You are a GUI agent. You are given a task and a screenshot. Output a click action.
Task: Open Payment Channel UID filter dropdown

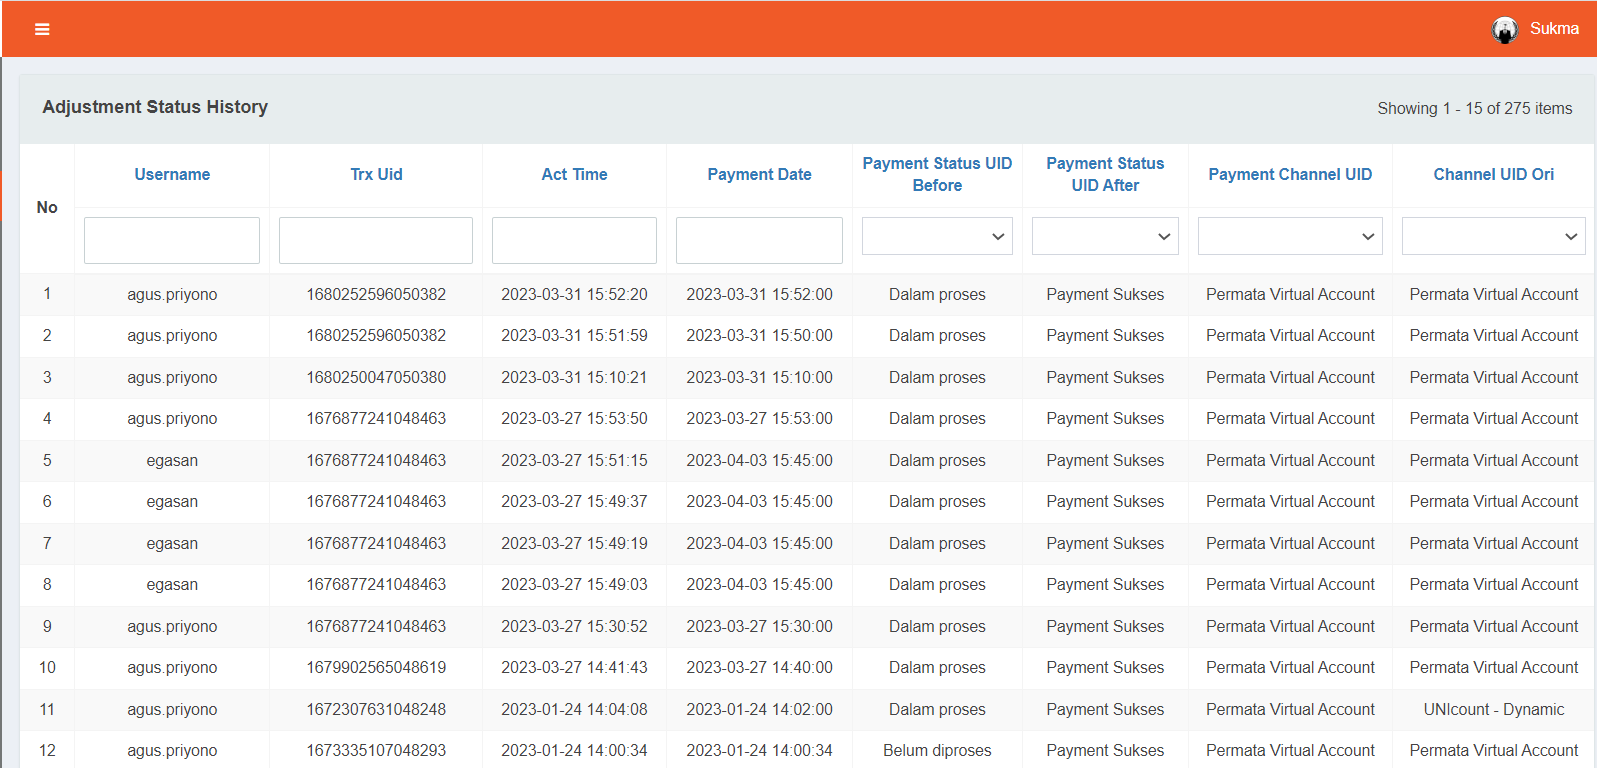click(1290, 237)
